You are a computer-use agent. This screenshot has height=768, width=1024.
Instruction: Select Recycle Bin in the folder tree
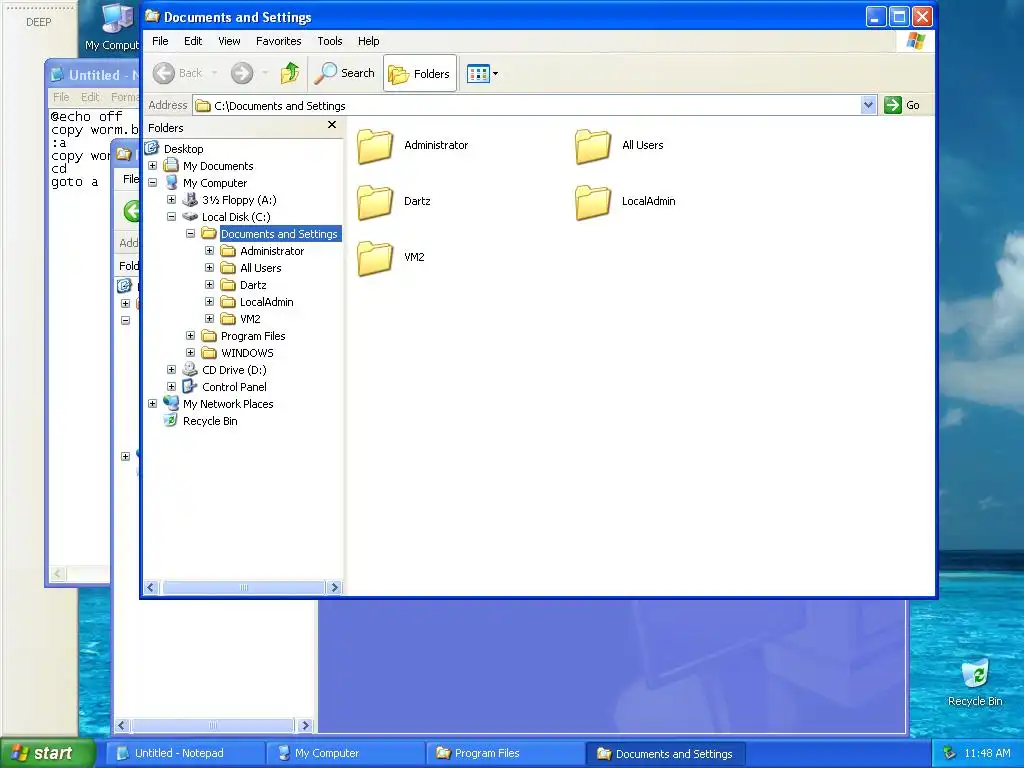(210, 421)
